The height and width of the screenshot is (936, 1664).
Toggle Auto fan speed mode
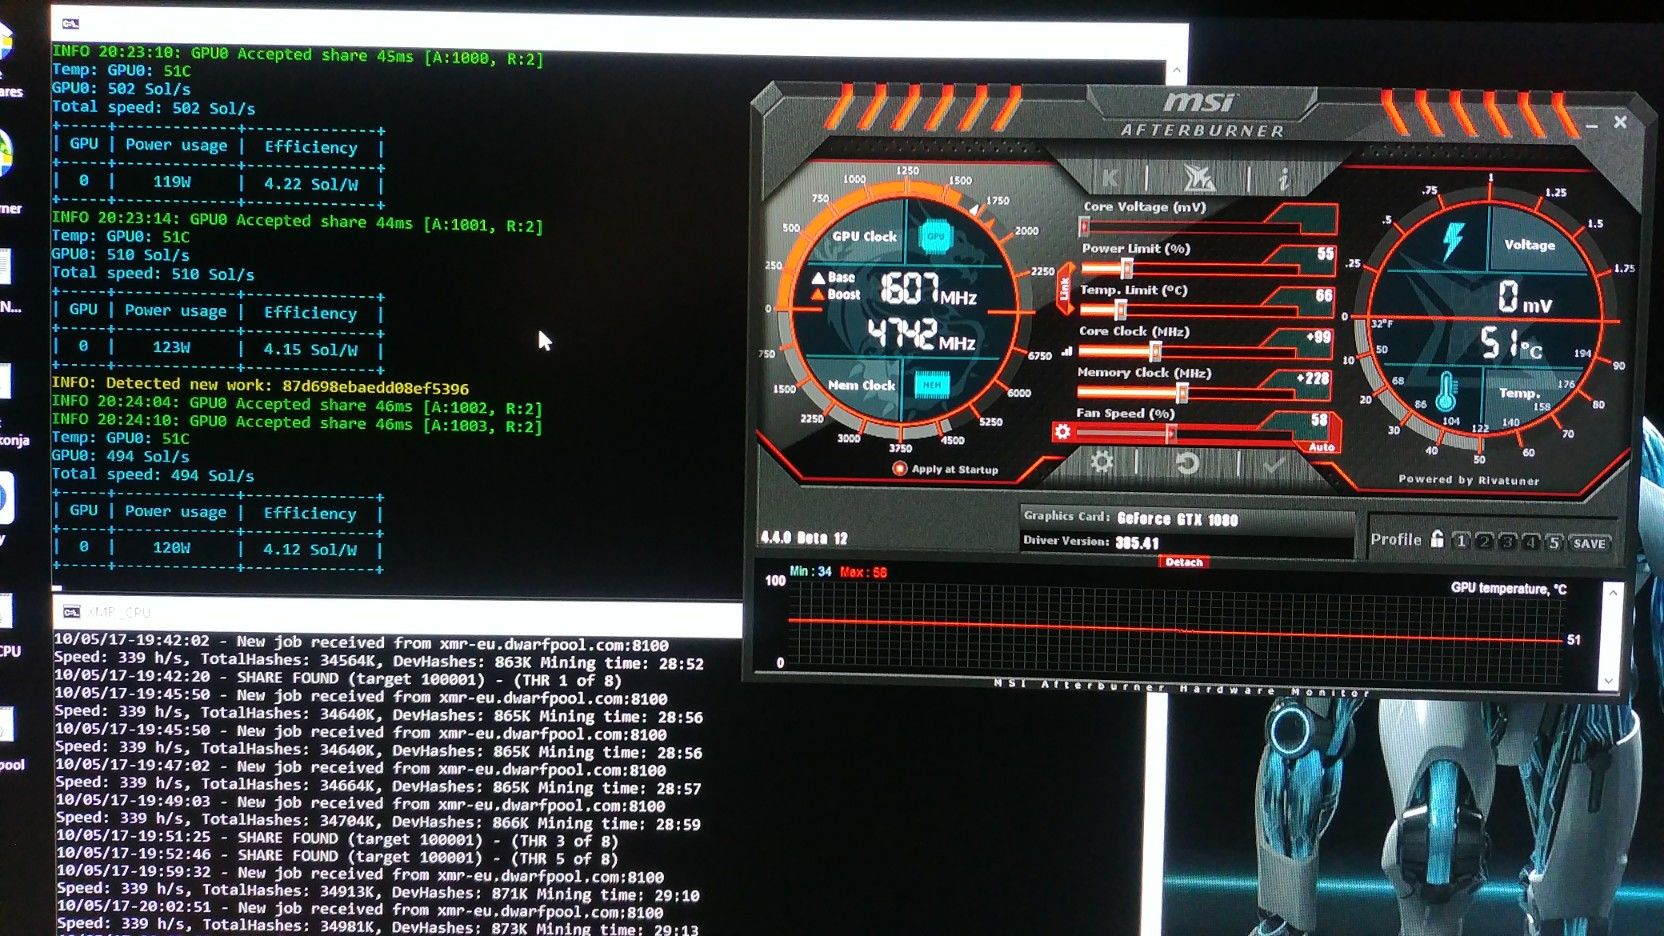click(1321, 447)
